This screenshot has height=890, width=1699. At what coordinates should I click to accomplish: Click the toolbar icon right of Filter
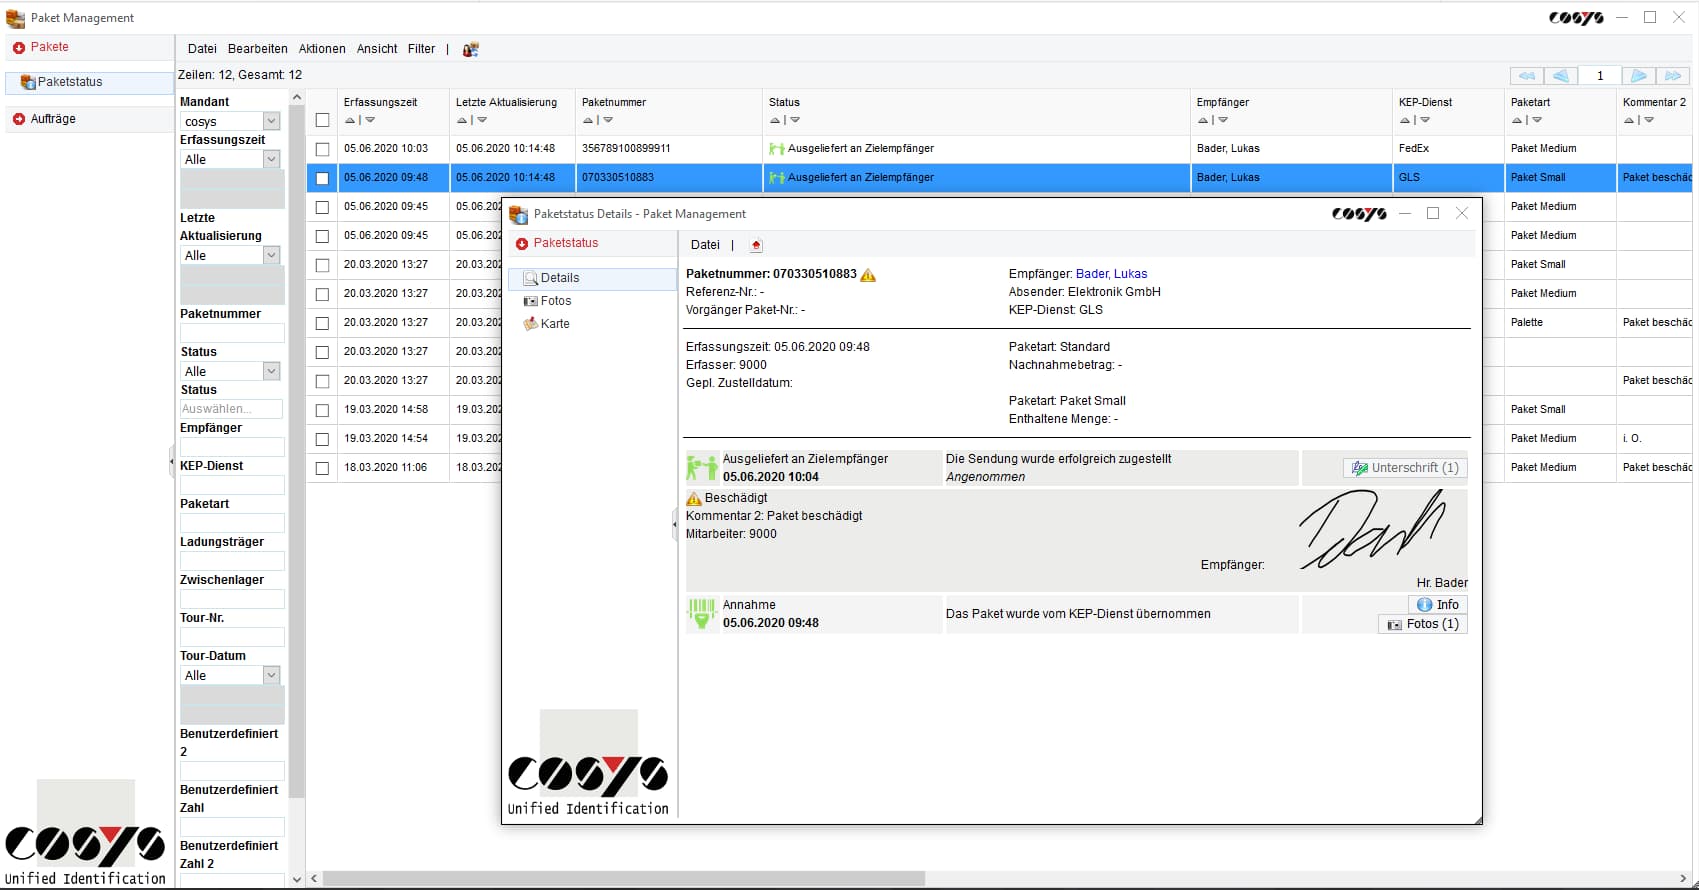click(x=471, y=49)
